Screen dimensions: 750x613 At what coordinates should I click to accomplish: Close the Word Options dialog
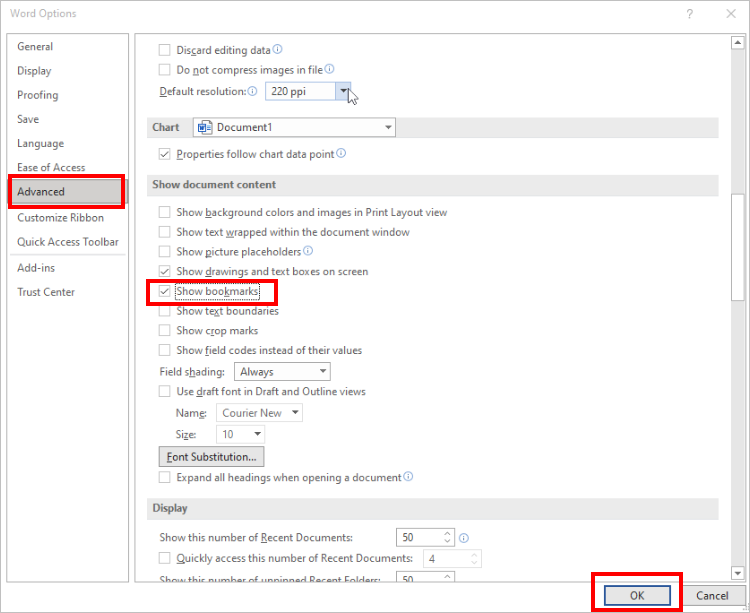point(731,14)
